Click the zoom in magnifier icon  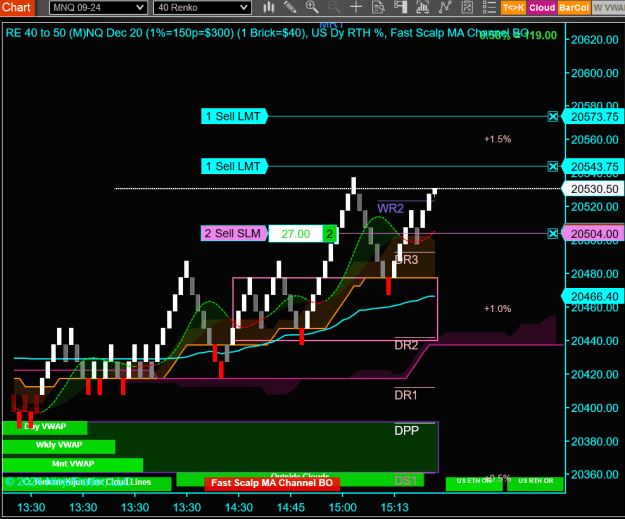click(x=312, y=7)
